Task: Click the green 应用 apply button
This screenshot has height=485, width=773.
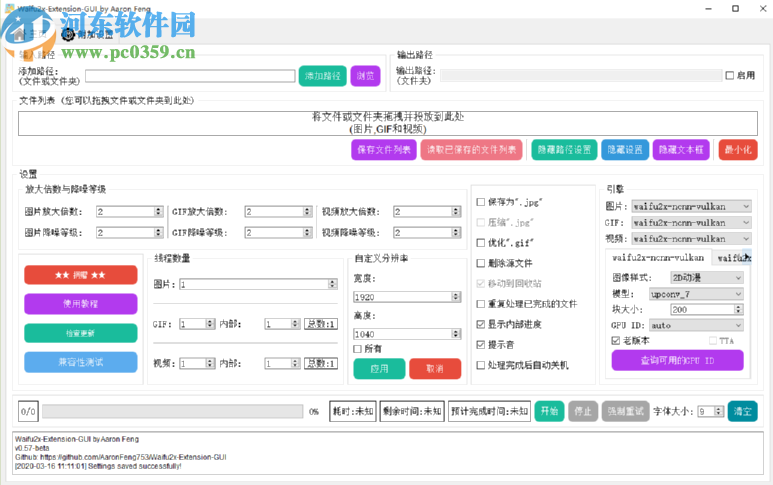Action: click(379, 369)
